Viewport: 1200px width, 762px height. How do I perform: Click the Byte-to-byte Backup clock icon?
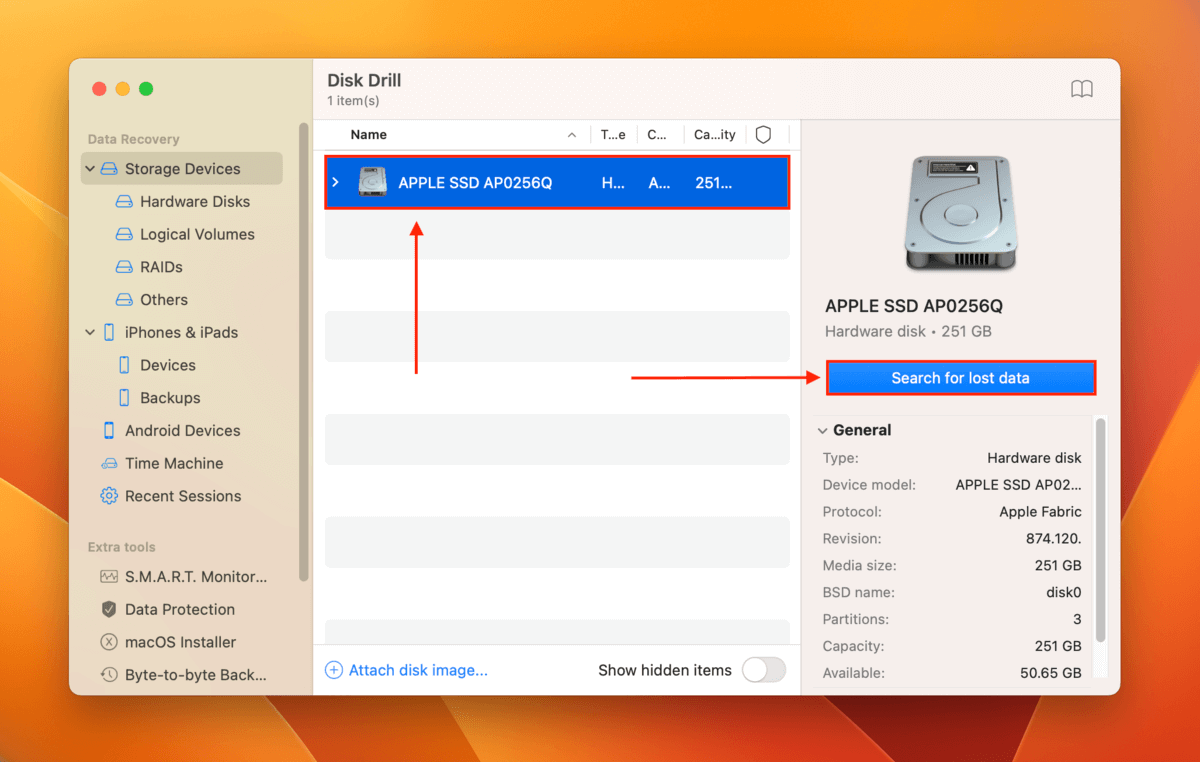[x=109, y=675]
